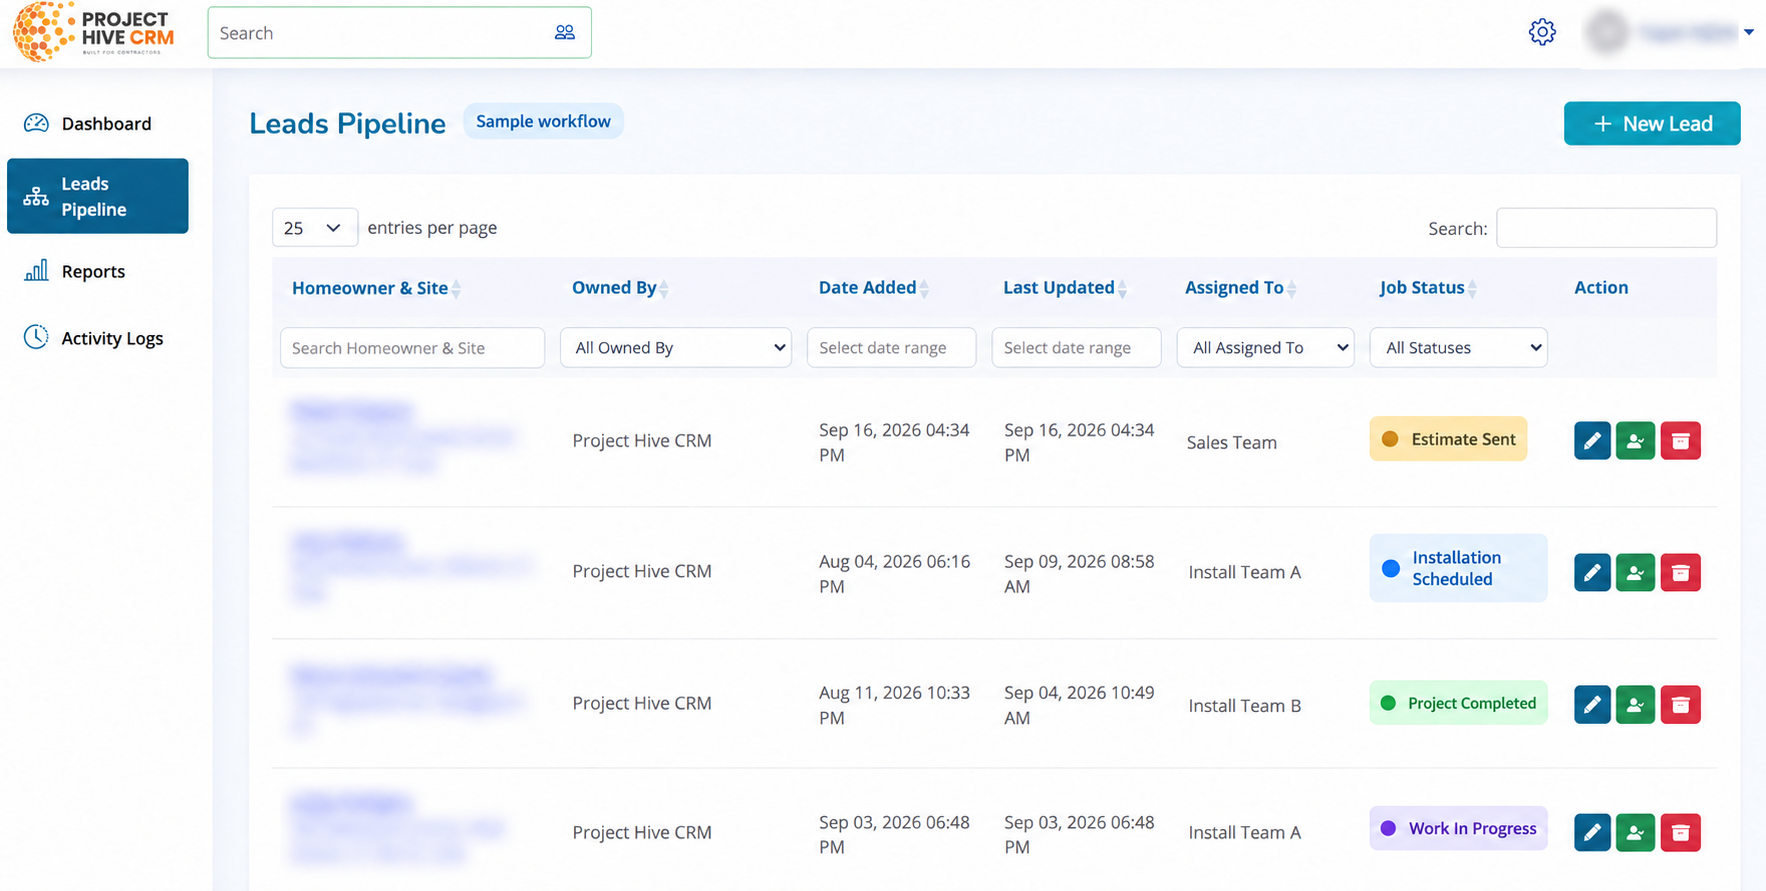Delete the Work In Progress lead
Viewport: 1766px width, 891px height.
tap(1680, 832)
